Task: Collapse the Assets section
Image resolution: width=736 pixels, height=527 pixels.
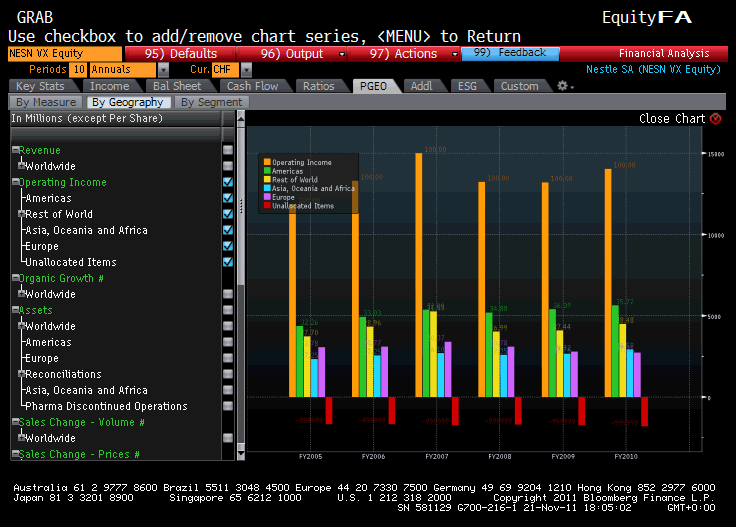Action: (15, 311)
